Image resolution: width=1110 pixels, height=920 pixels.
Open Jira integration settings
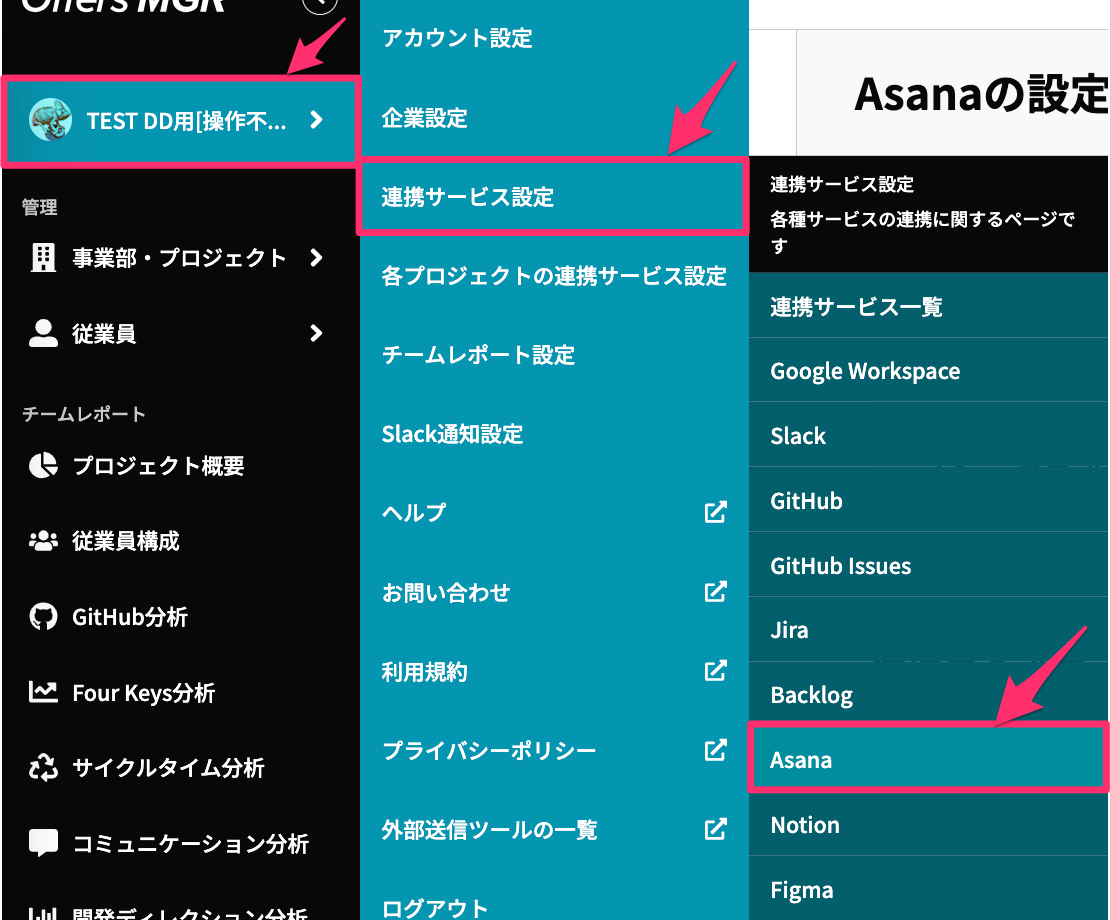pyautogui.click(x=929, y=631)
